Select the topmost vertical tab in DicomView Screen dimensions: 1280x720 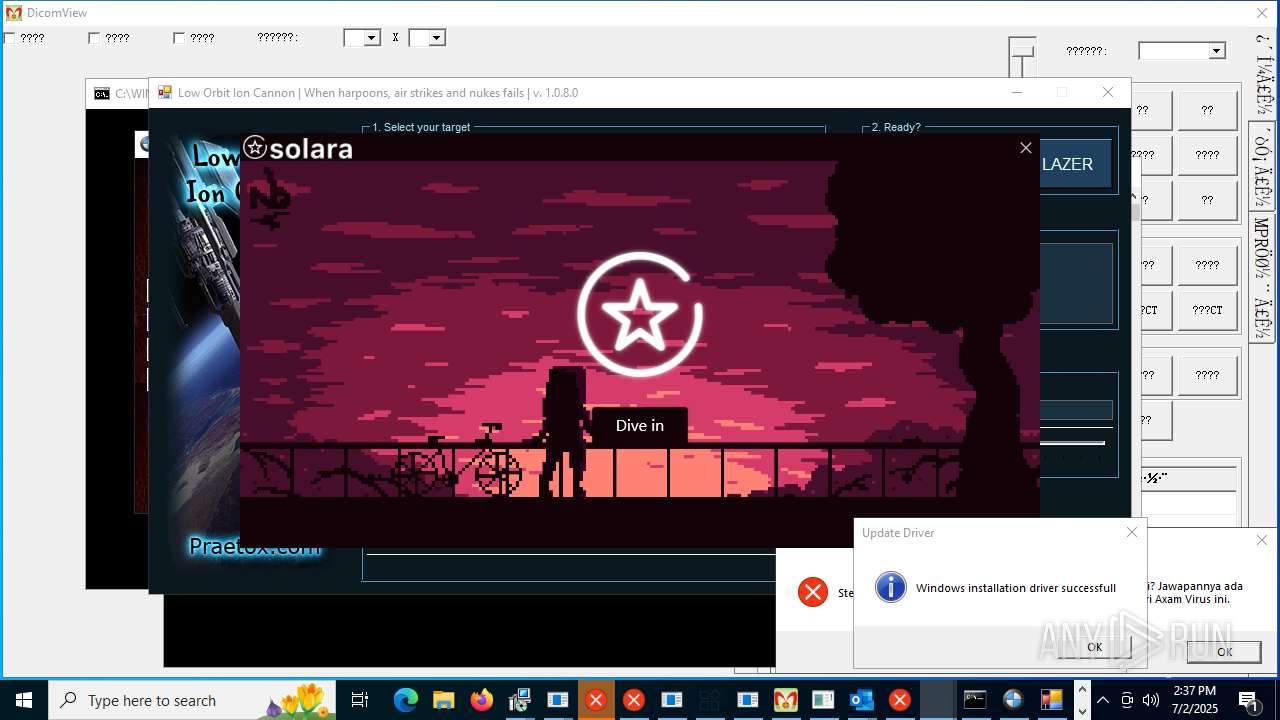pos(1263,77)
